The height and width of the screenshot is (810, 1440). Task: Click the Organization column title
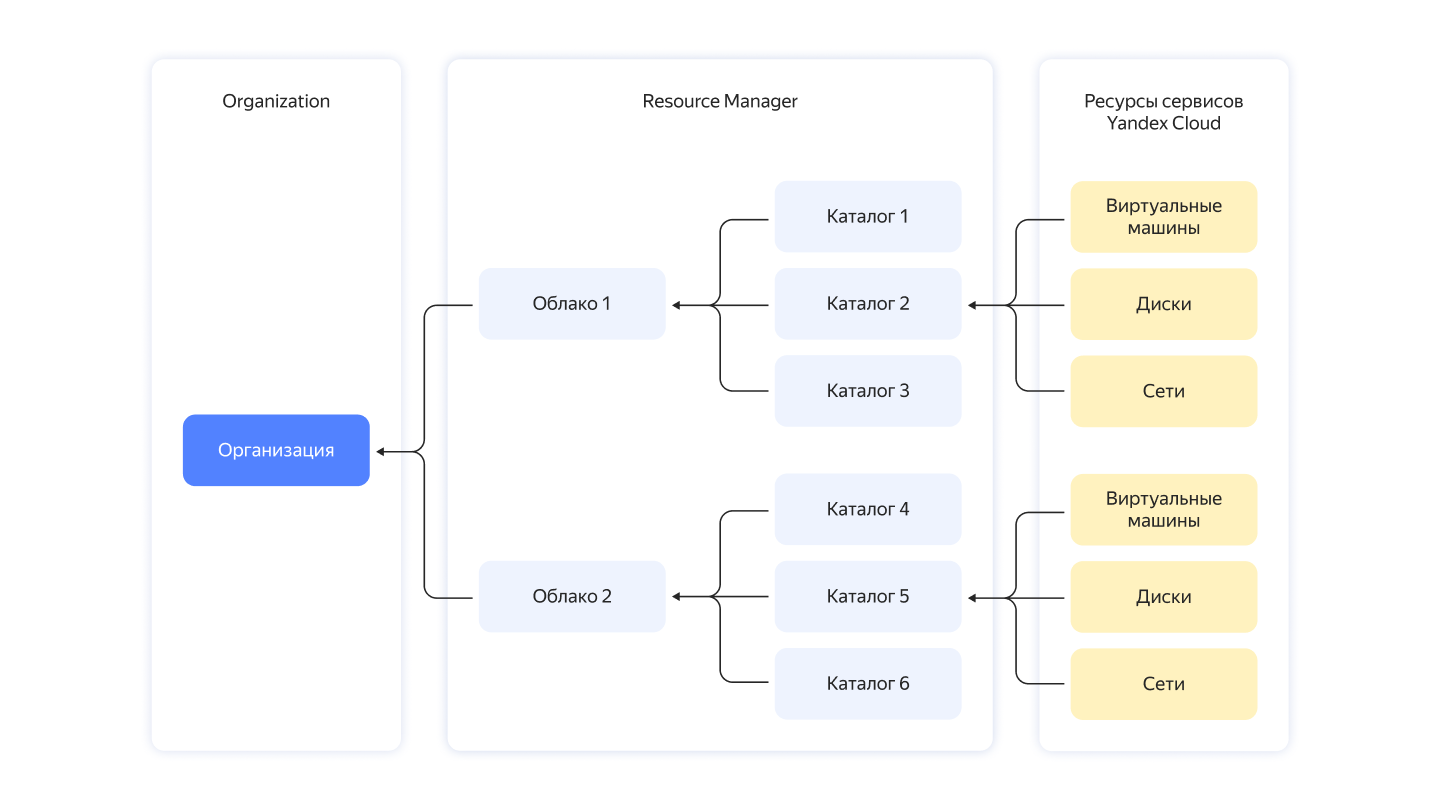click(x=276, y=101)
